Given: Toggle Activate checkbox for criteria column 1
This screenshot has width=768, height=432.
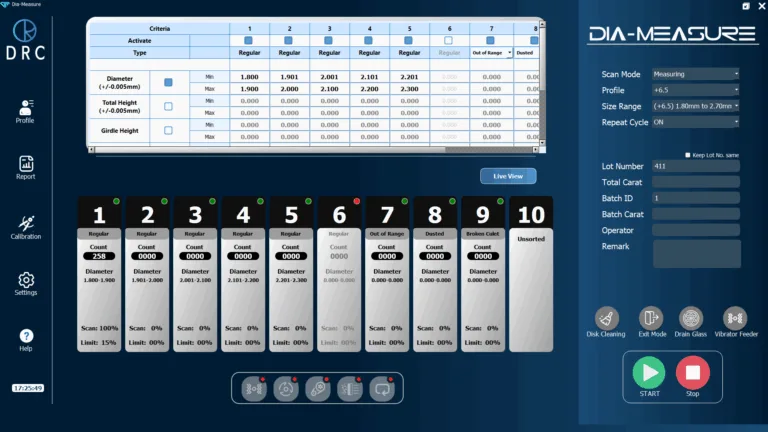Looking at the screenshot, I should coord(248,41).
